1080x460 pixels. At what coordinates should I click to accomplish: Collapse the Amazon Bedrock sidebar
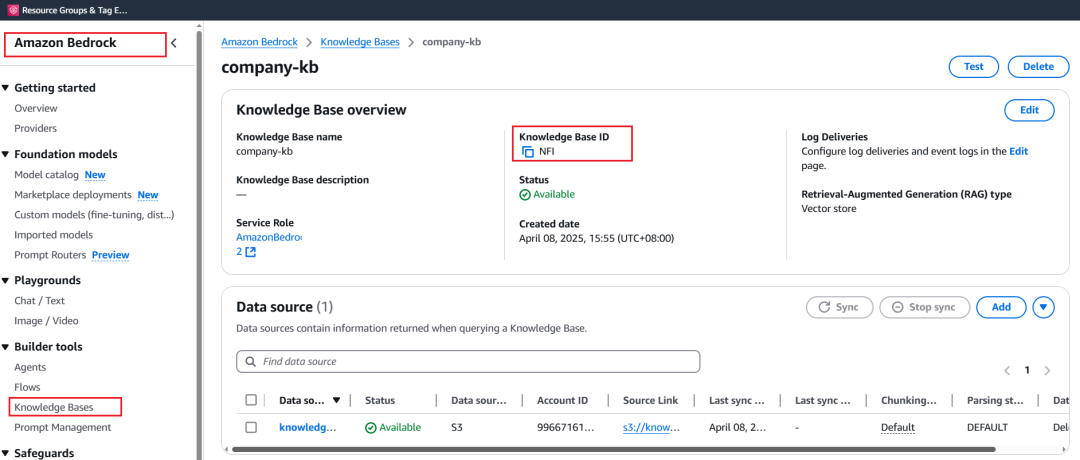click(174, 43)
